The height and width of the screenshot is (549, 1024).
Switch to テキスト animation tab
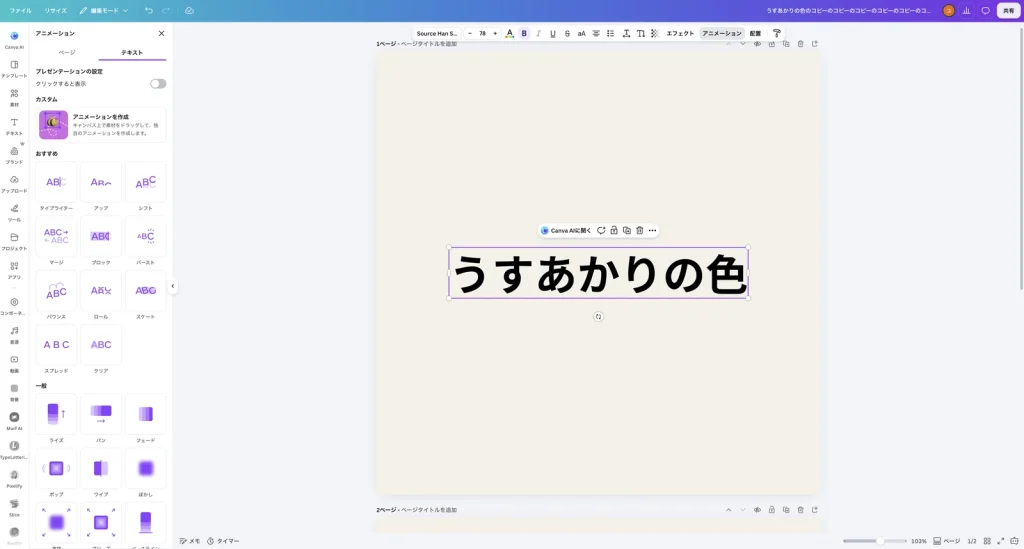pyautogui.click(x=132, y=52)
